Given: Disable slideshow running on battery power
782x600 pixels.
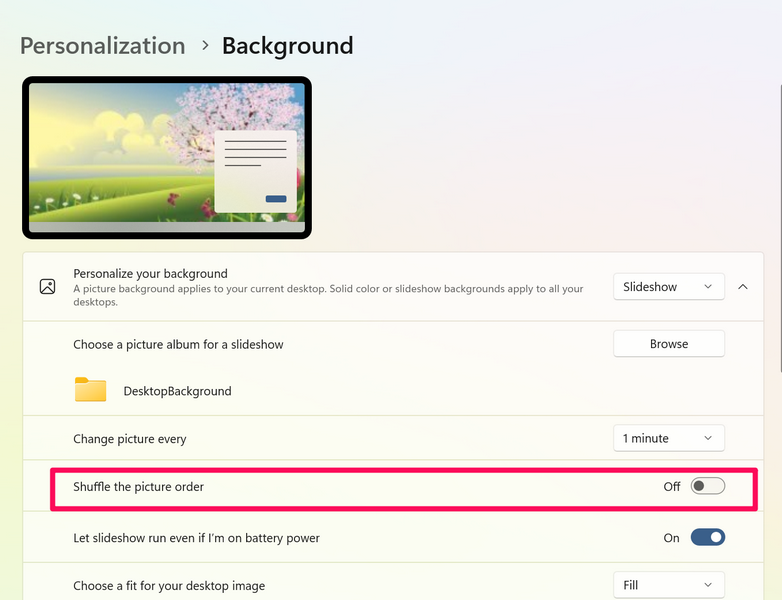Looking at the screenshot, I should 707,538.
